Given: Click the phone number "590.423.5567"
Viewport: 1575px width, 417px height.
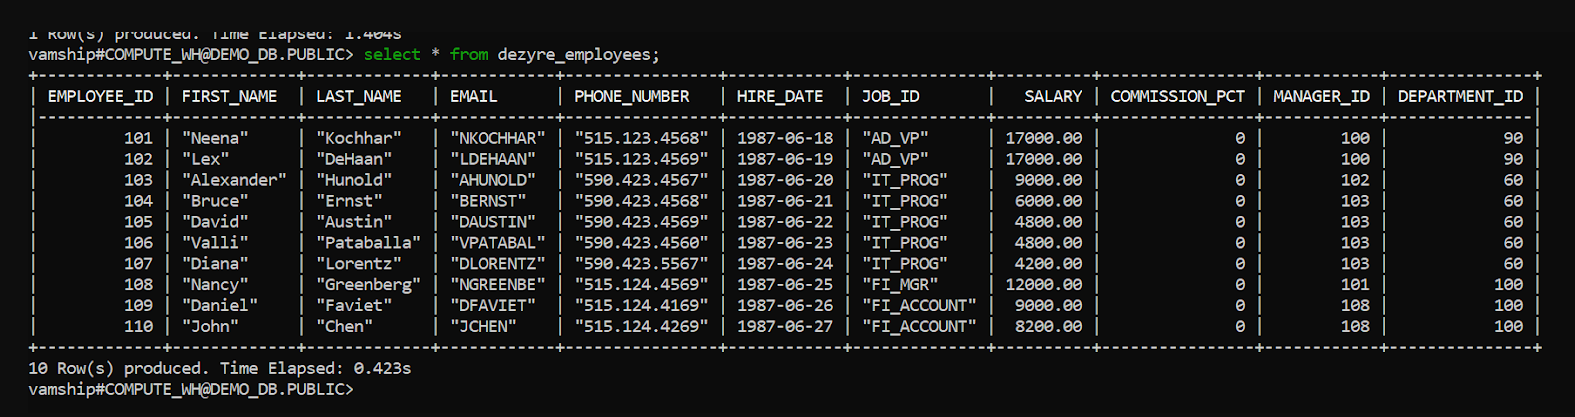Looking at the screenshot, I should [641, 263].
